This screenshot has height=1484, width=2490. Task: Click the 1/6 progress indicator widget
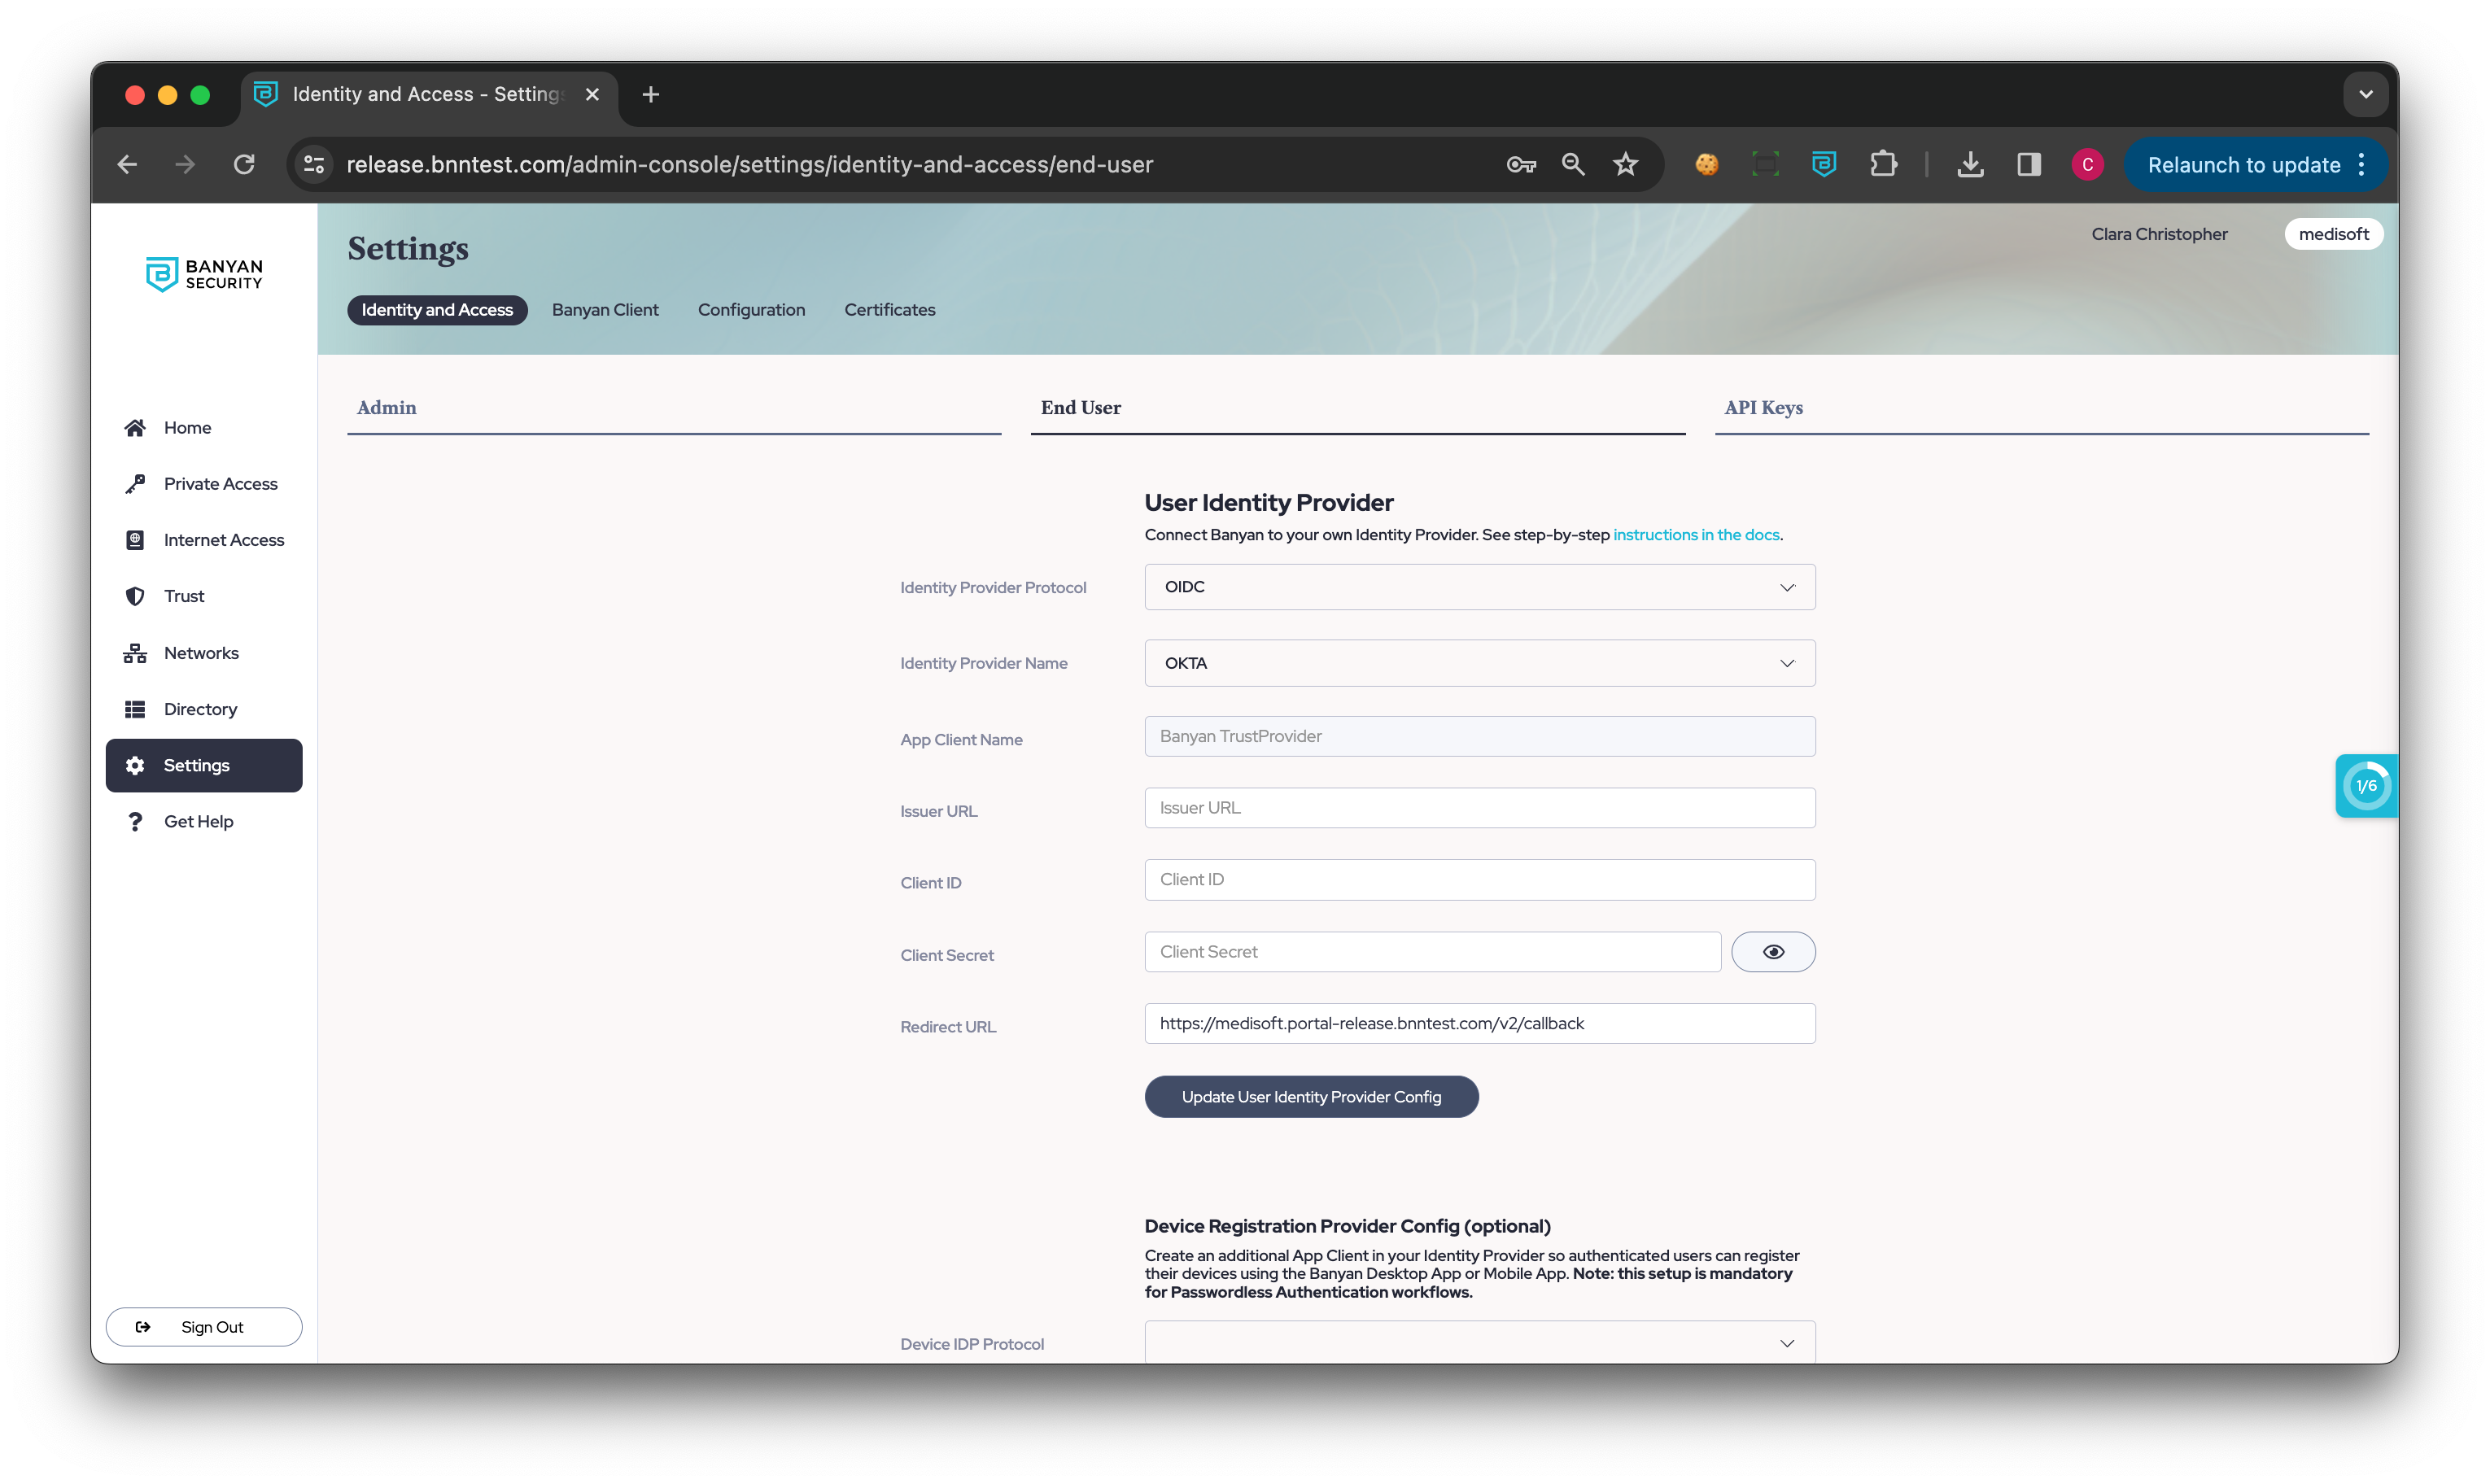pyautogui.click(x=2366, y=786)
